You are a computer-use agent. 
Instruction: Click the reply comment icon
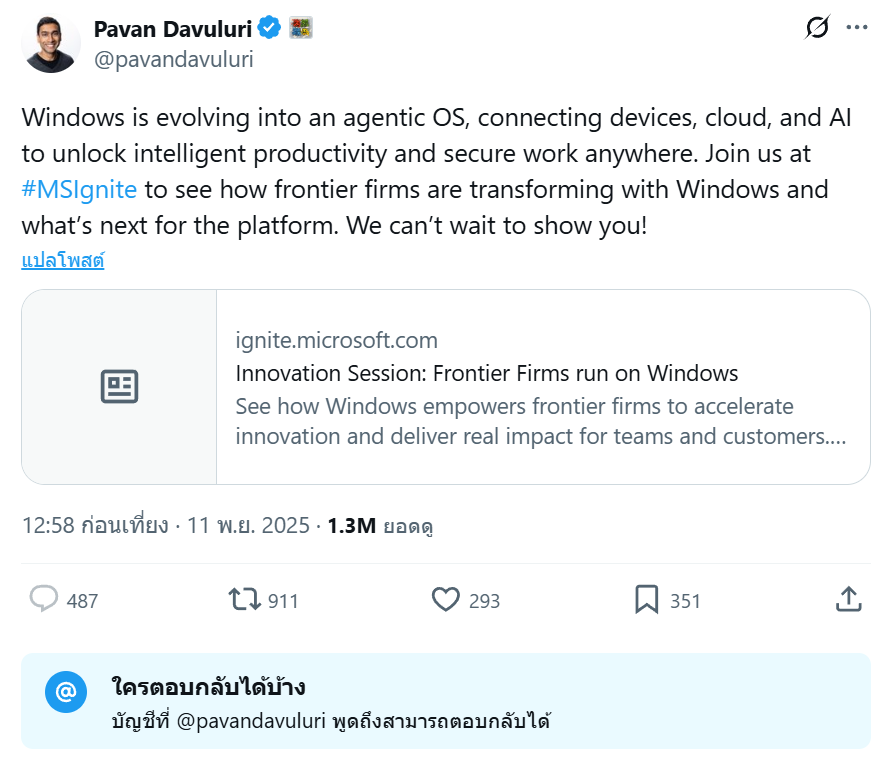tap(44, 600)
